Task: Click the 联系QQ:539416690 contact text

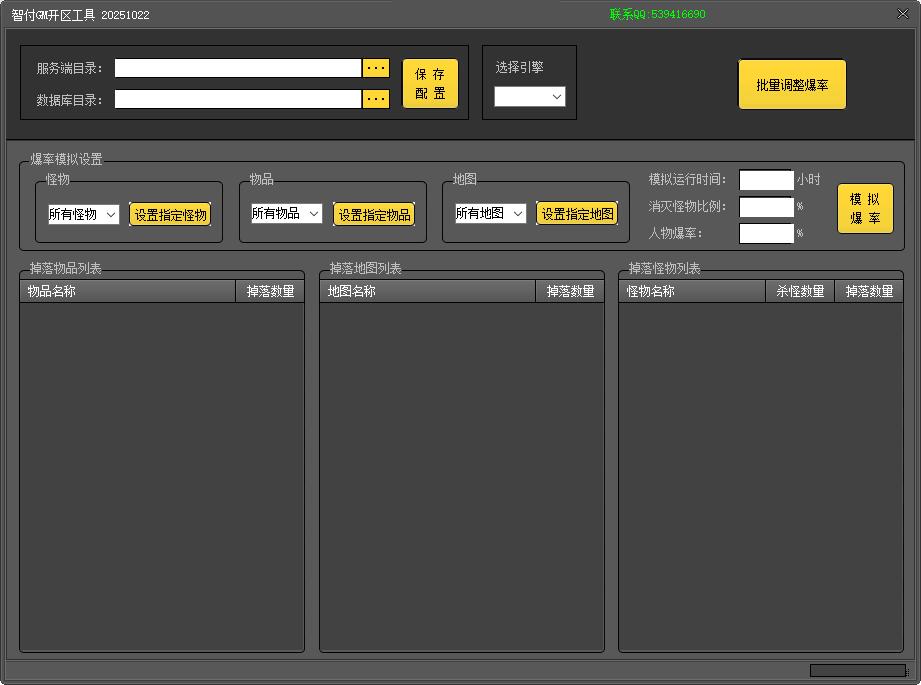Action: (x=657, y=14)
